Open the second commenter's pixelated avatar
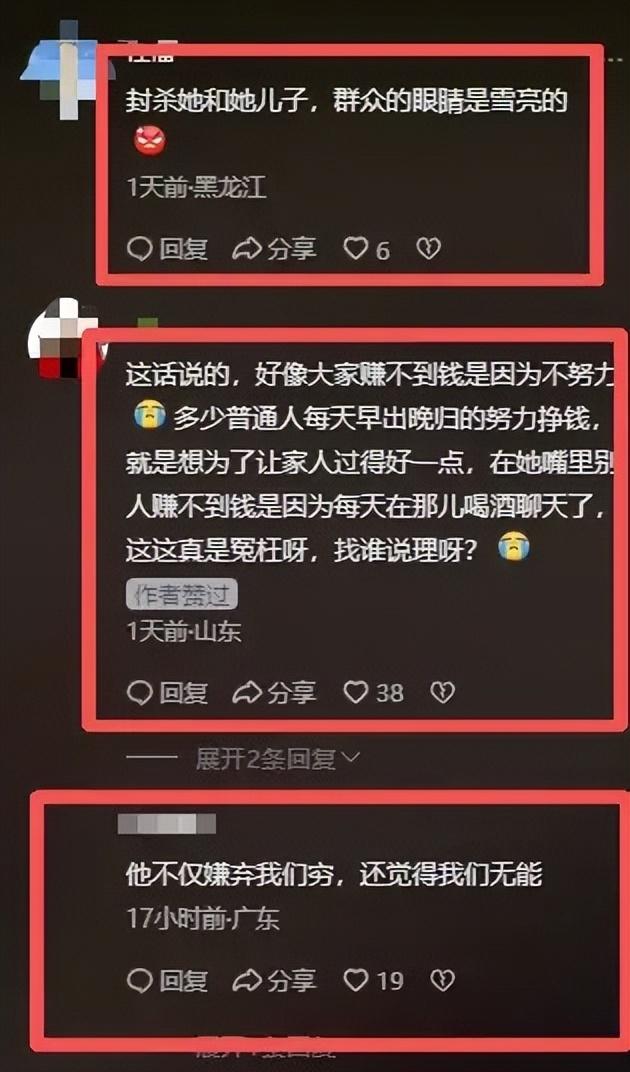 (x=65, y=340)
